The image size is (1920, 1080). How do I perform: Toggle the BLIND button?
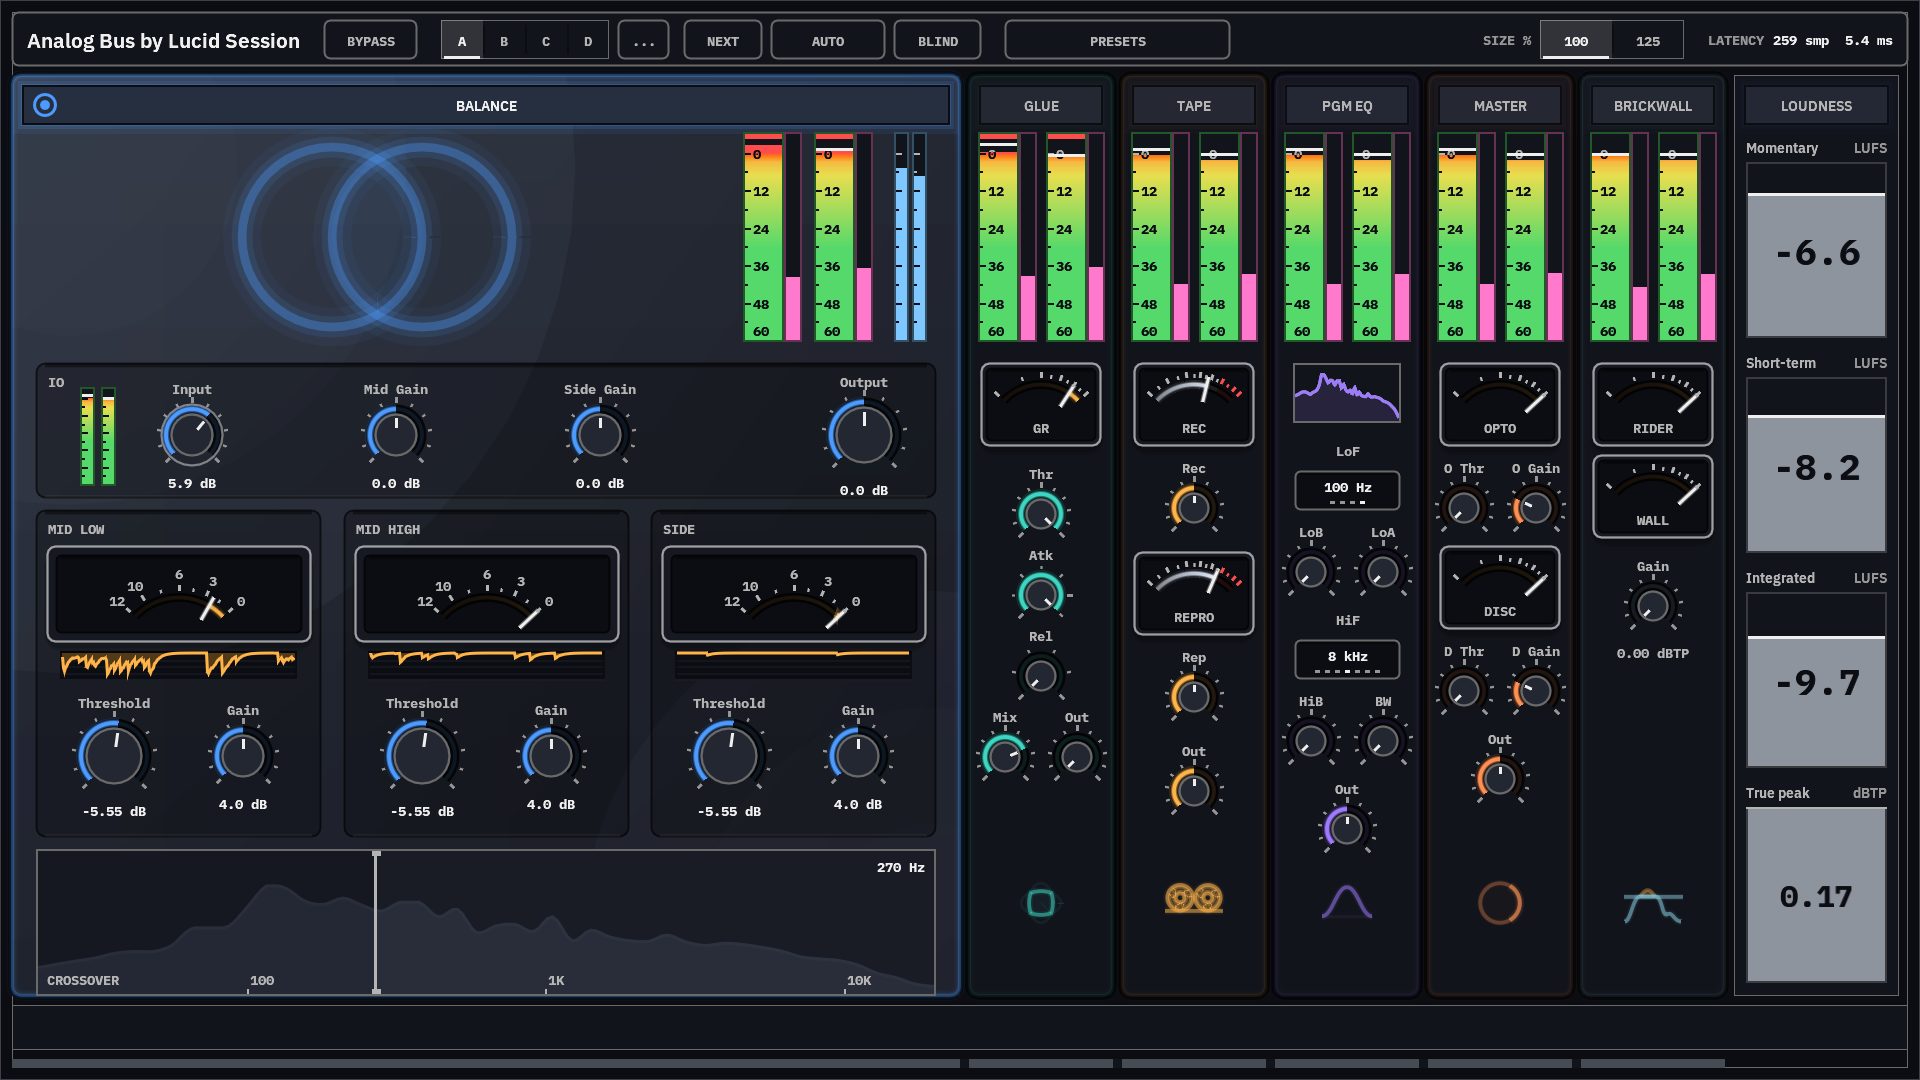[938, 41]
